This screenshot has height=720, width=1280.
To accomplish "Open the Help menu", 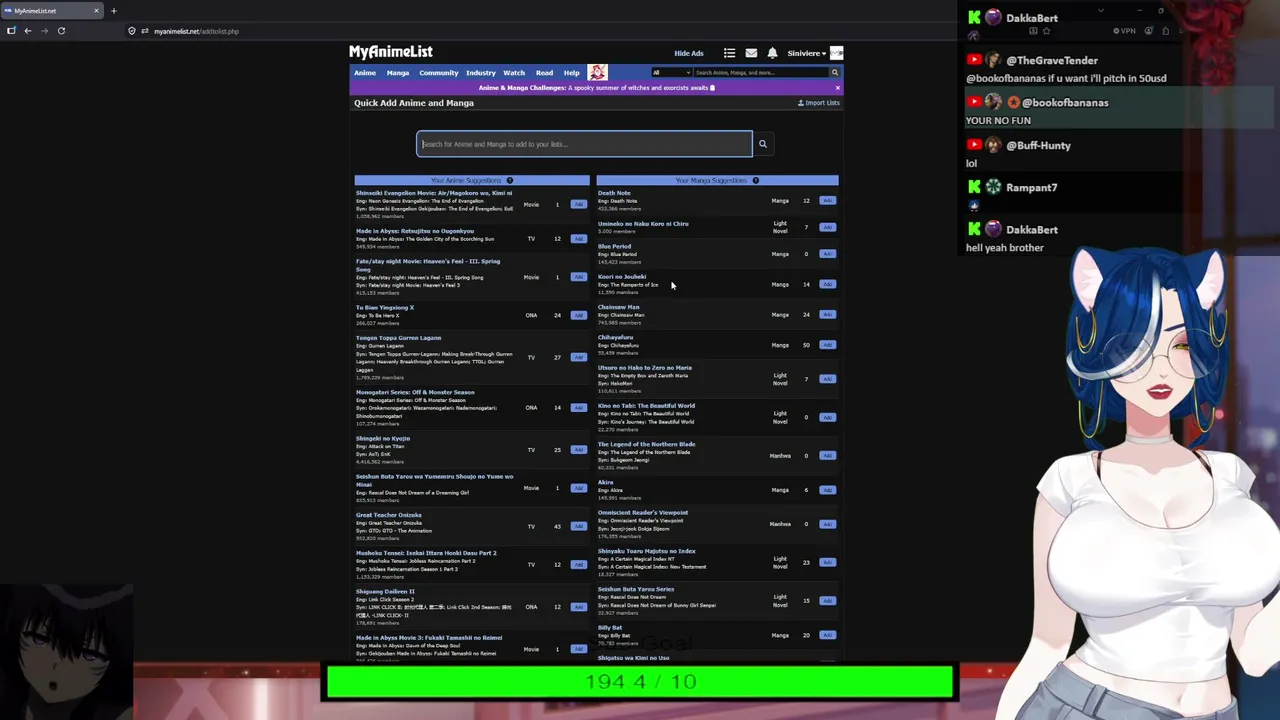I will click(x=571, y=73).
